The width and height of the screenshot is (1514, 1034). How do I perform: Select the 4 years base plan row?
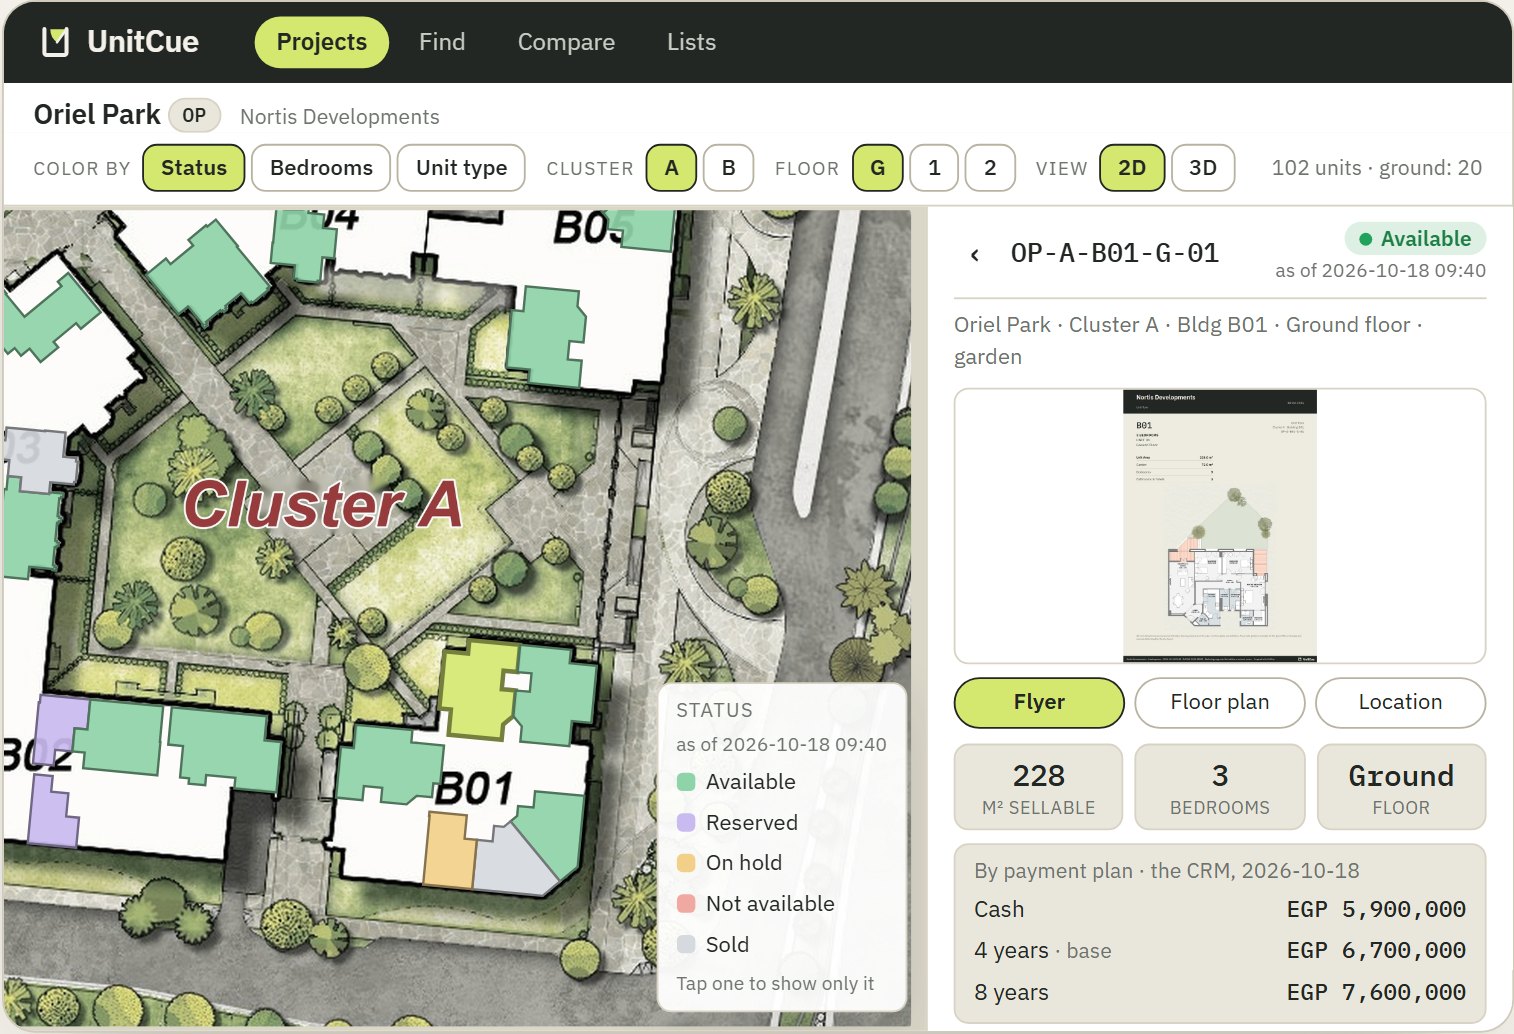pyautogui.click(x=1220, y=950)
